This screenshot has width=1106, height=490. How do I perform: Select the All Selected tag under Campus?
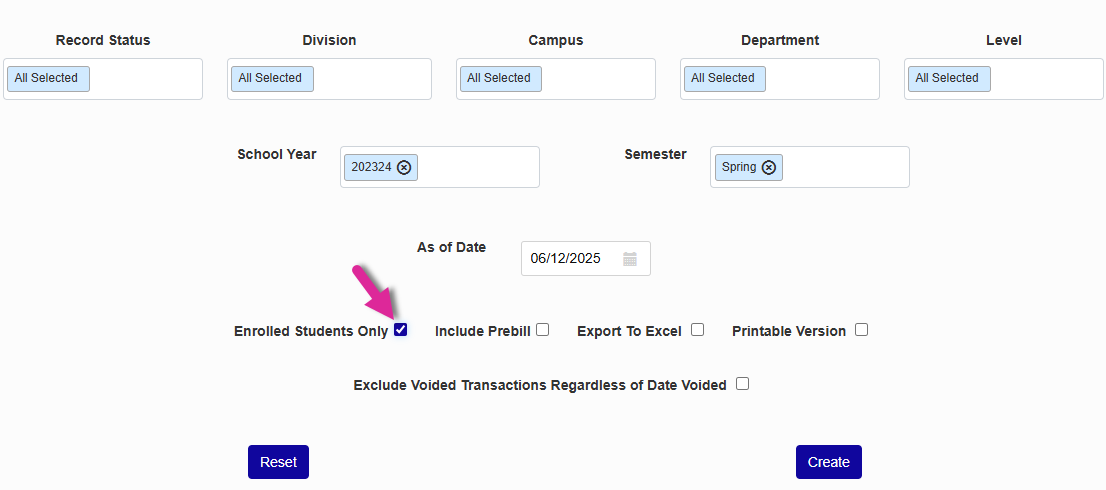[x=500, y=79]
